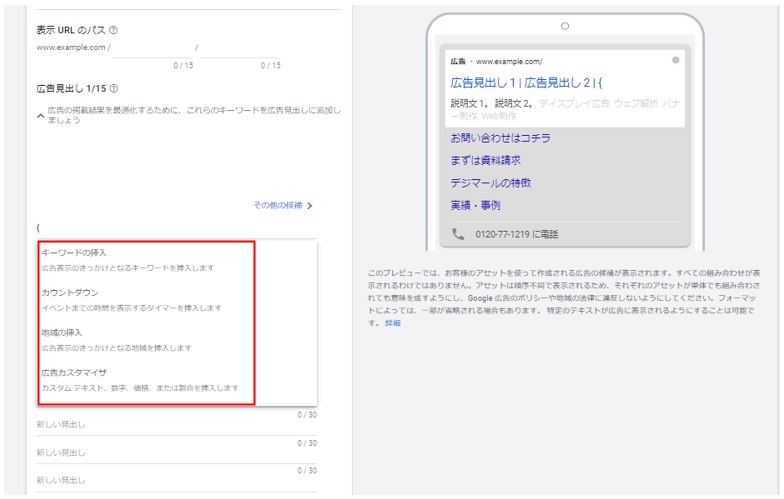
Task: Click preview headline 広告見出し 1
Action: pyautogui.click(x=482, y=82)
